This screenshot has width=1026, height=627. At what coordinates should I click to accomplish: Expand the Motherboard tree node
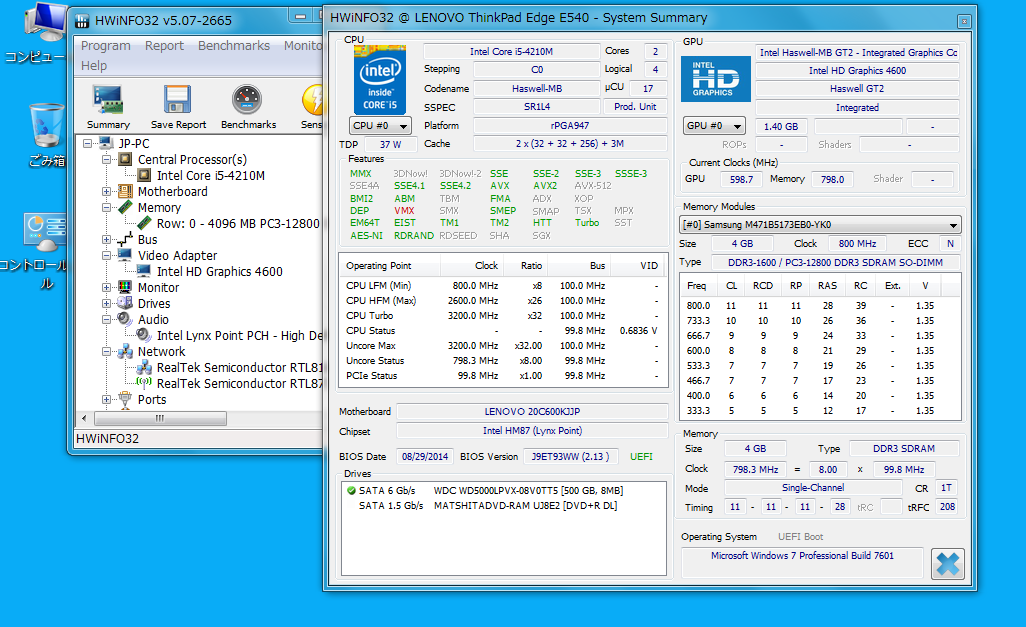[x=108, y=192]
